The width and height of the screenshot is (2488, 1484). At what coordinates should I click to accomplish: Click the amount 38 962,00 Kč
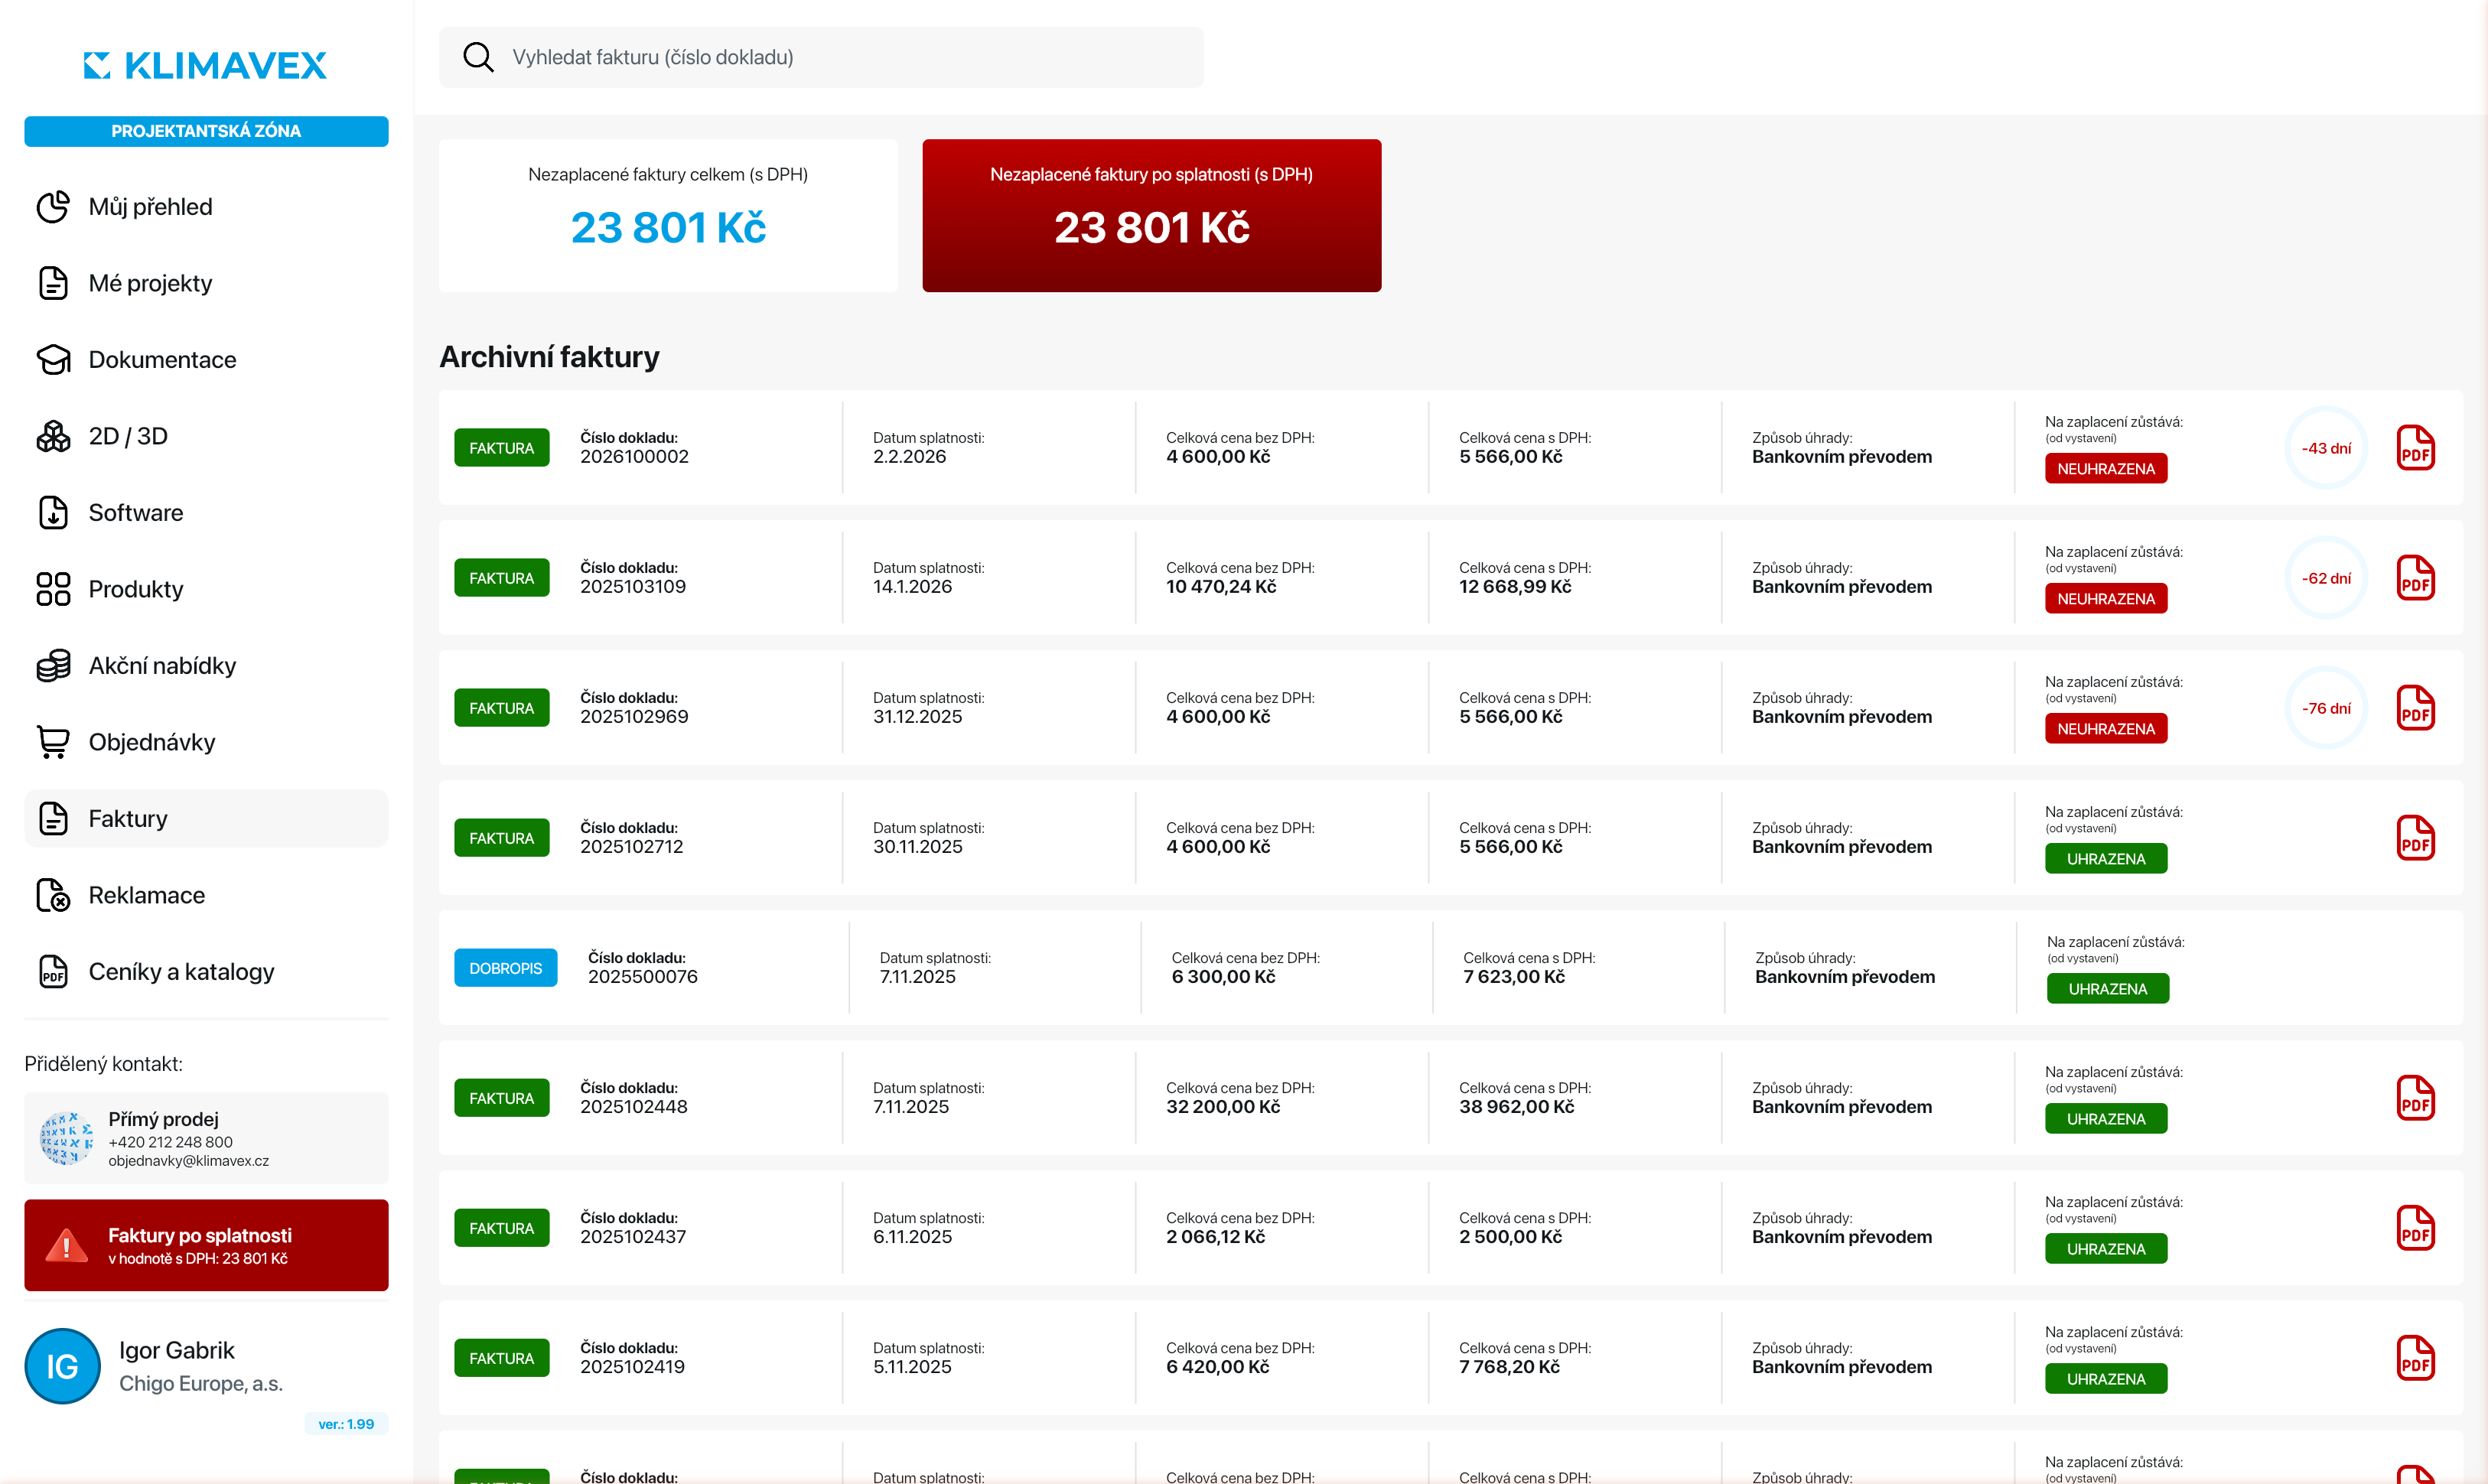(x=1516, y=1107)
